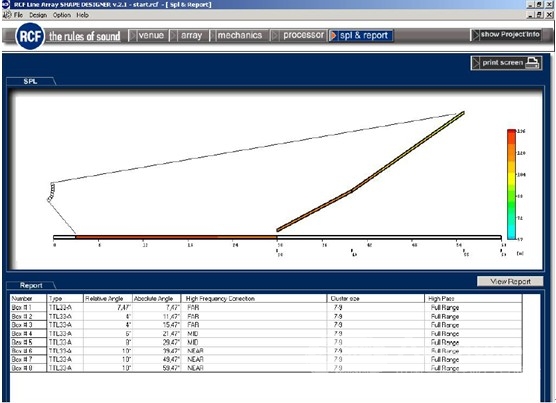The image size is (556, 403).
Task: Click the arrow icon on print screen button
Action: coord(477,63)
